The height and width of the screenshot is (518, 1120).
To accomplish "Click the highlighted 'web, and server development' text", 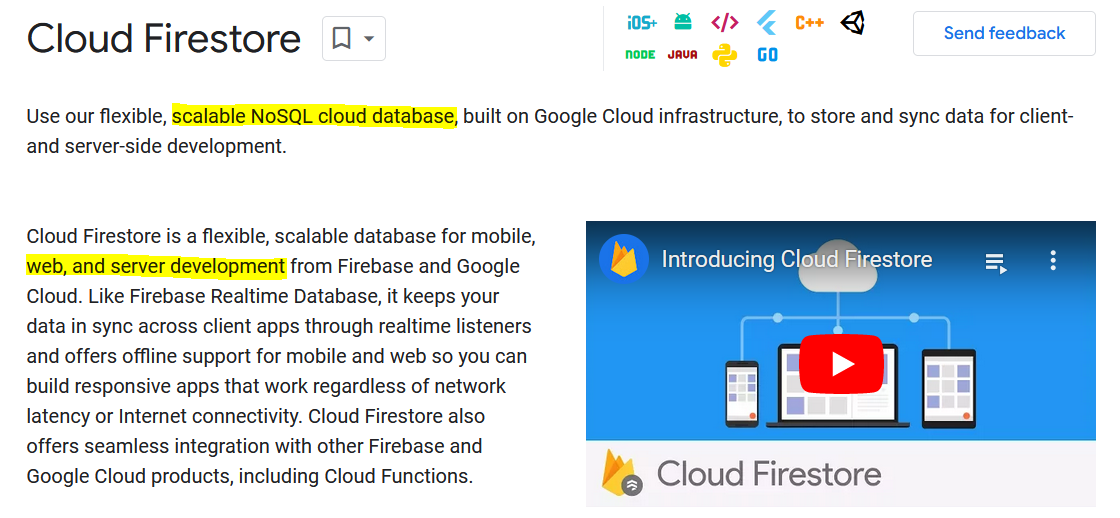I will tap(156, 267).
